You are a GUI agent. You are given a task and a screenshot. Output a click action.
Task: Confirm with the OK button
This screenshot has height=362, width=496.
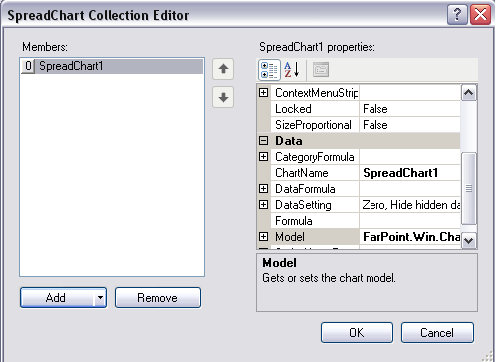(357, 332)
